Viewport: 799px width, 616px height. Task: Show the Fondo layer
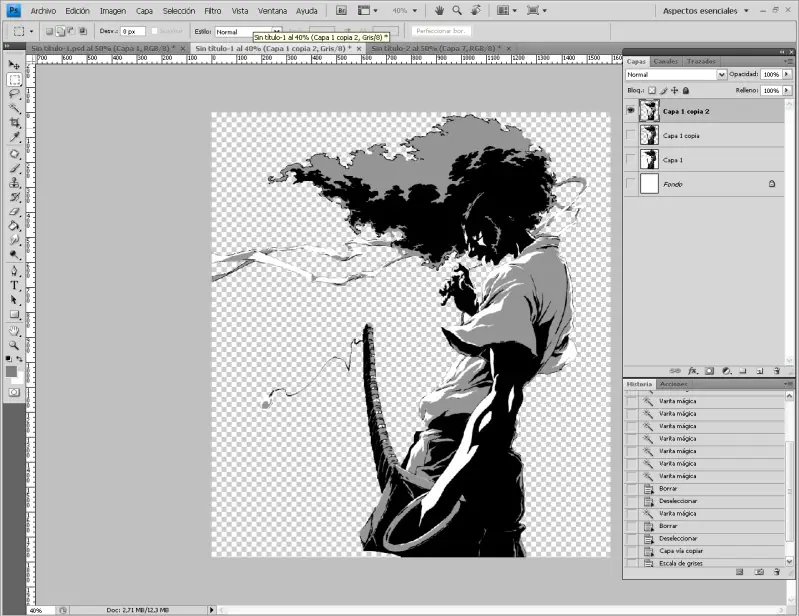click(x=631, y=183)
